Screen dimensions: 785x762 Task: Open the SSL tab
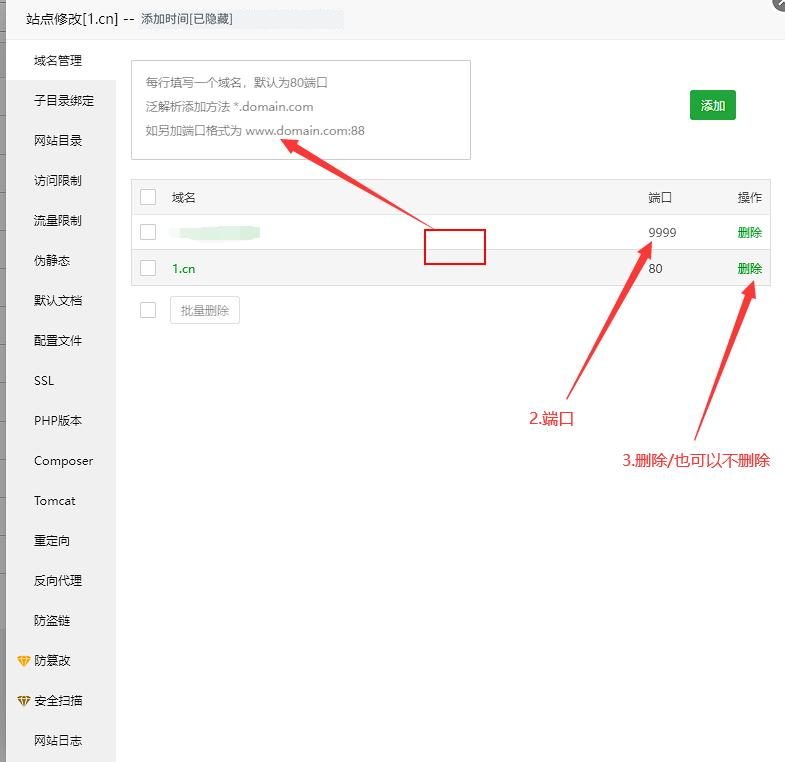[61, 381]
